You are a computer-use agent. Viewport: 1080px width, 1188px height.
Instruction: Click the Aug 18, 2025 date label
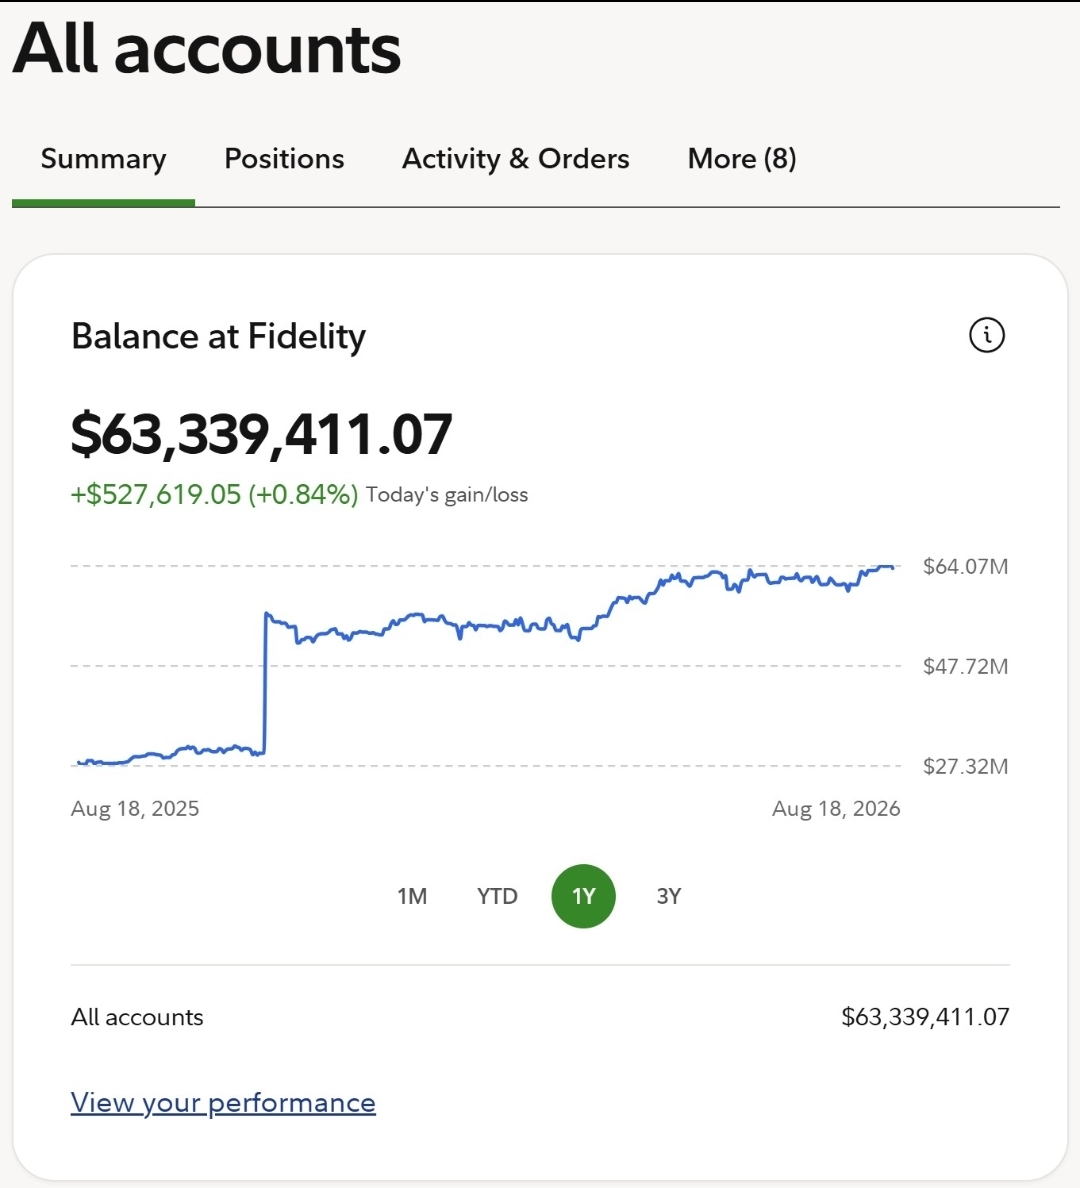tap(135, 808)
